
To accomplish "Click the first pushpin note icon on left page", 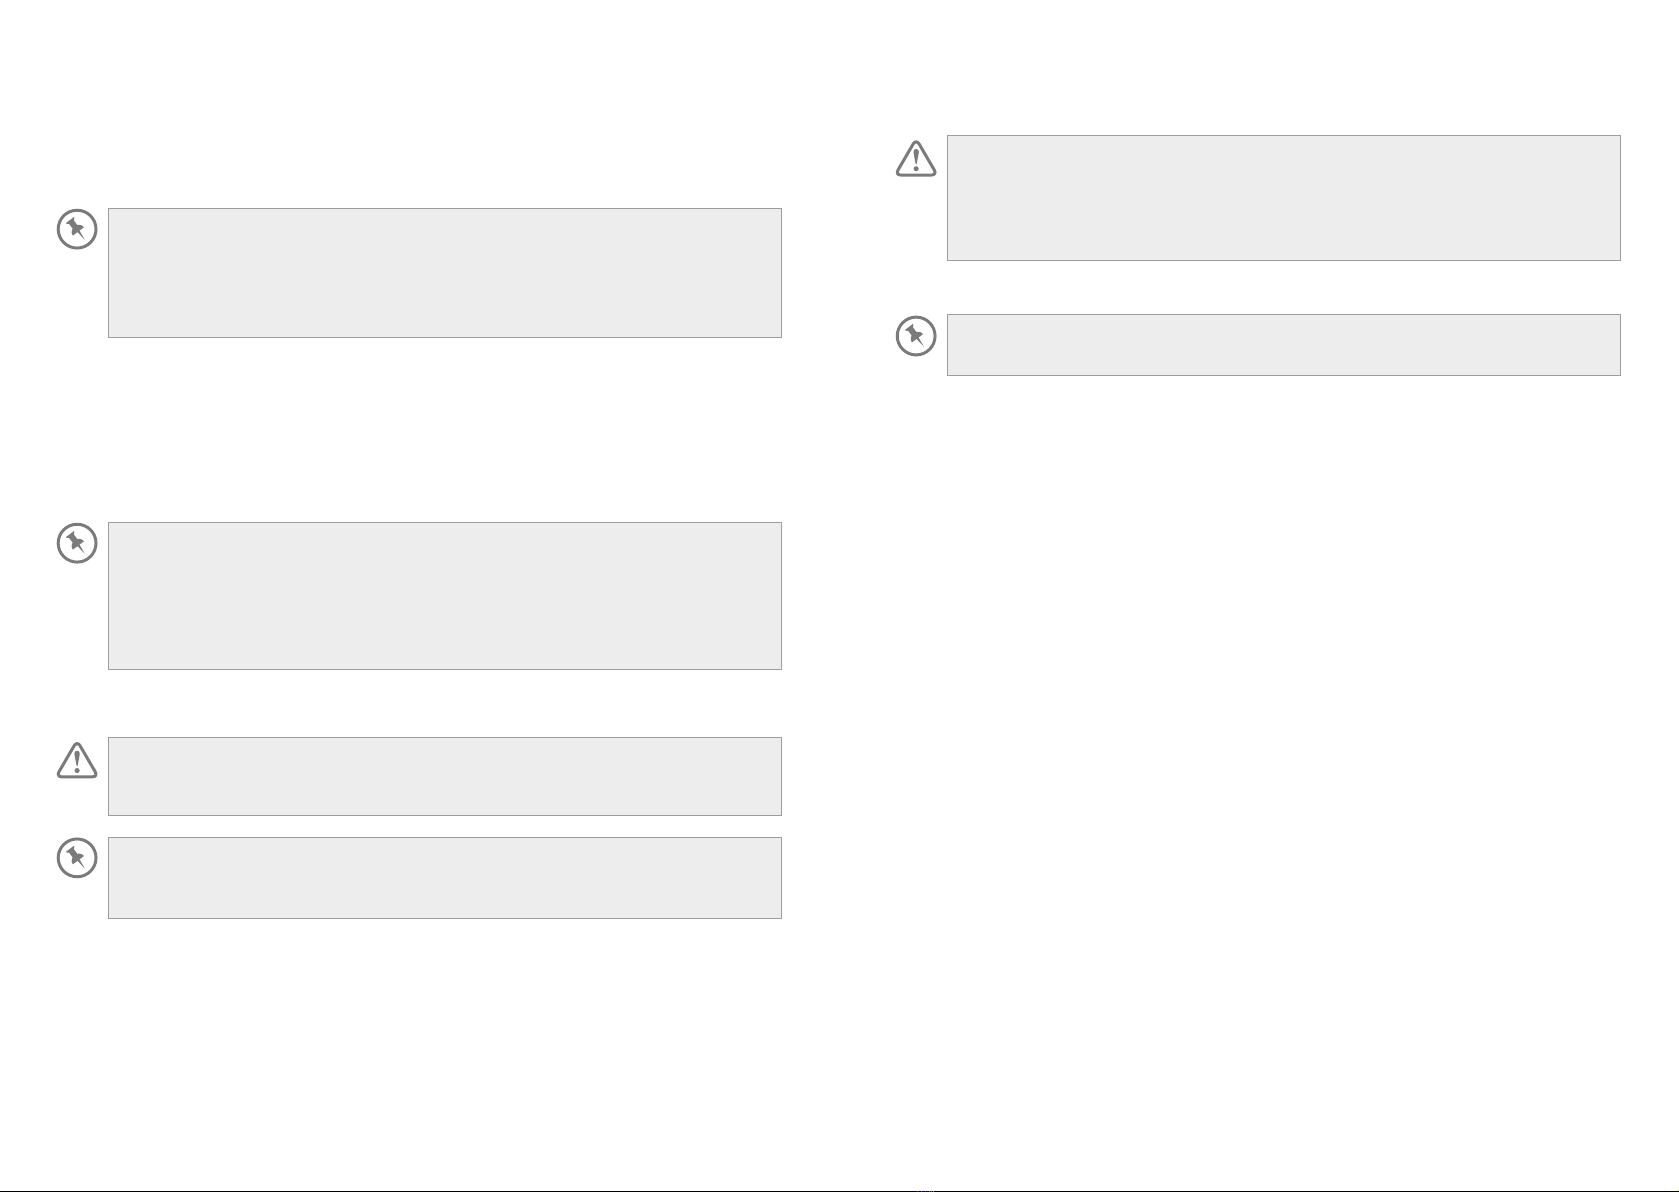I will [77, 229].
